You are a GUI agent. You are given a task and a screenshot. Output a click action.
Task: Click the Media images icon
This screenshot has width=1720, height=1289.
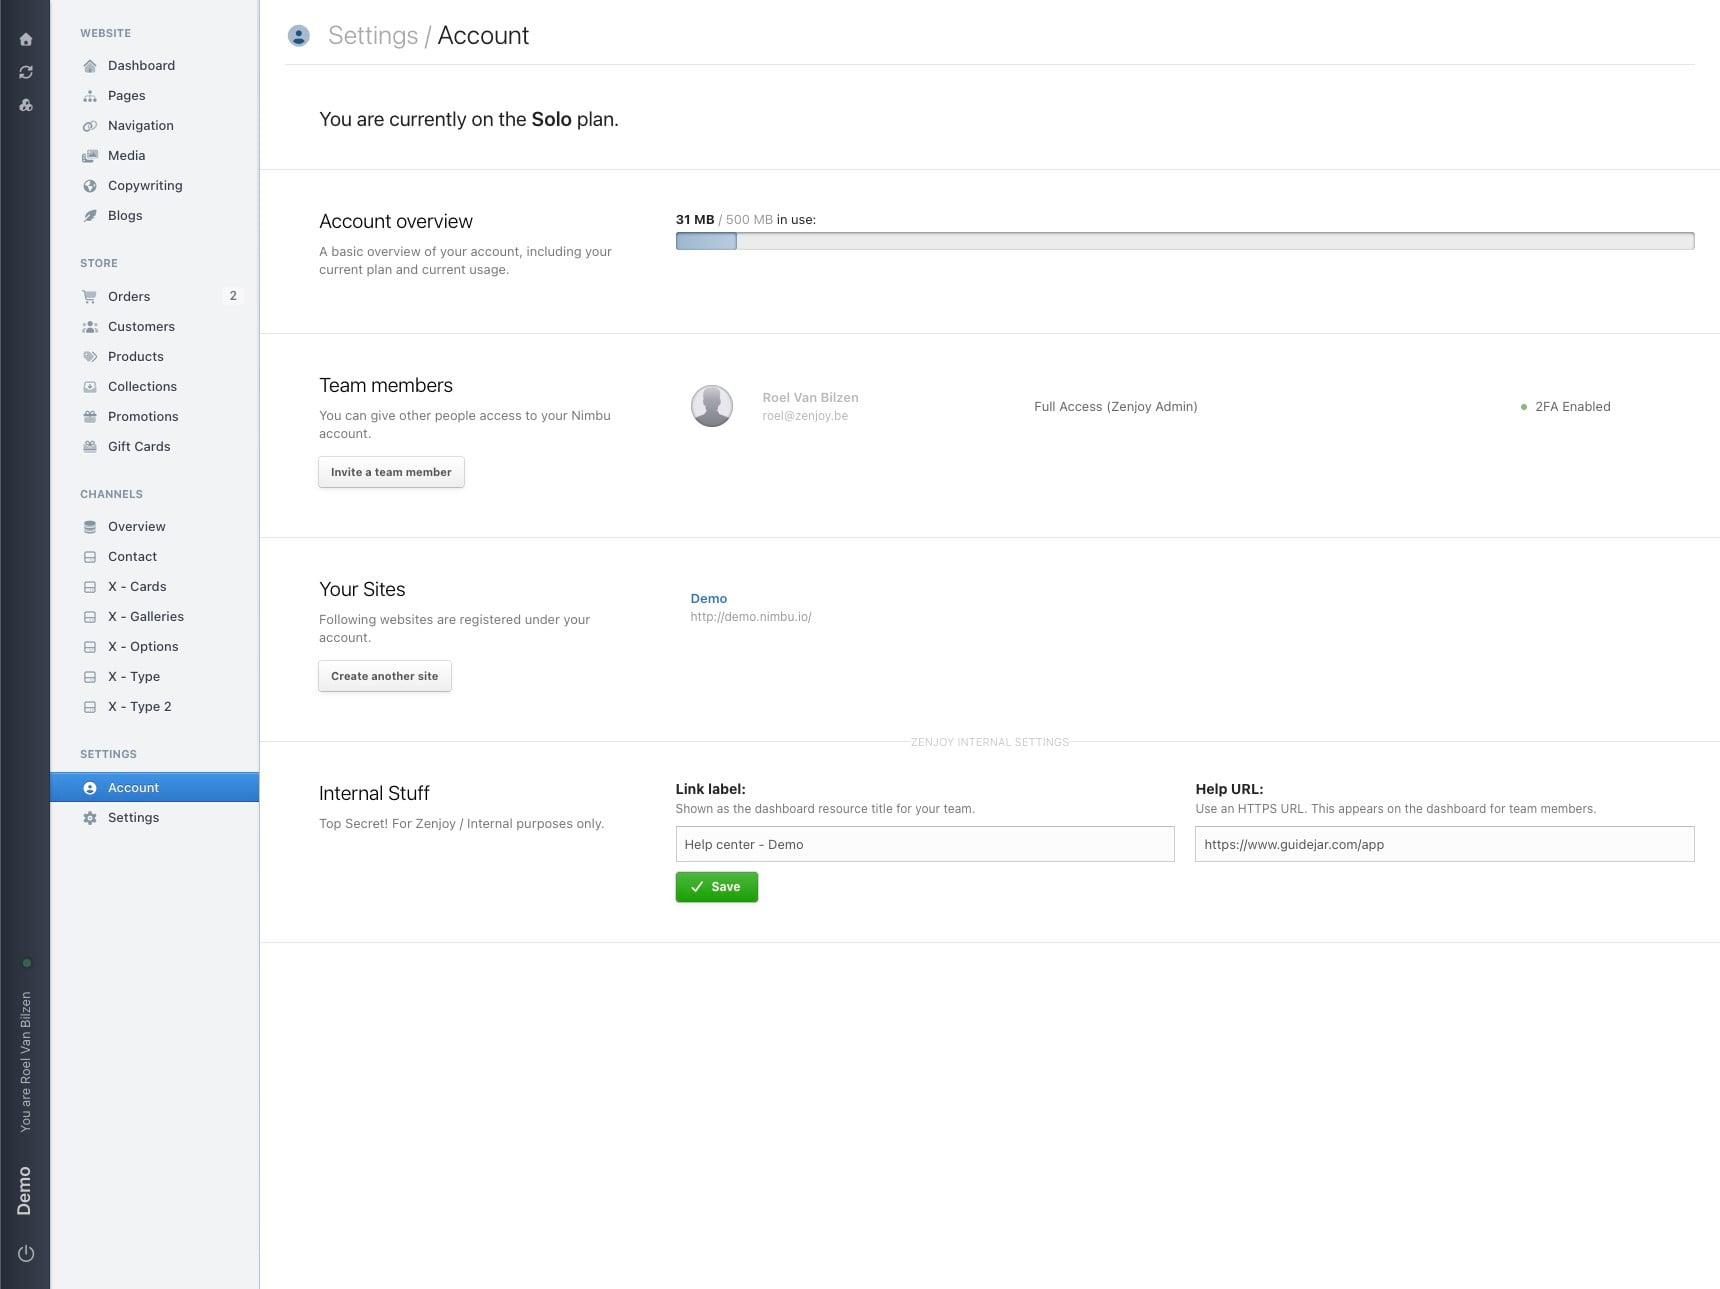coord(90,156)
